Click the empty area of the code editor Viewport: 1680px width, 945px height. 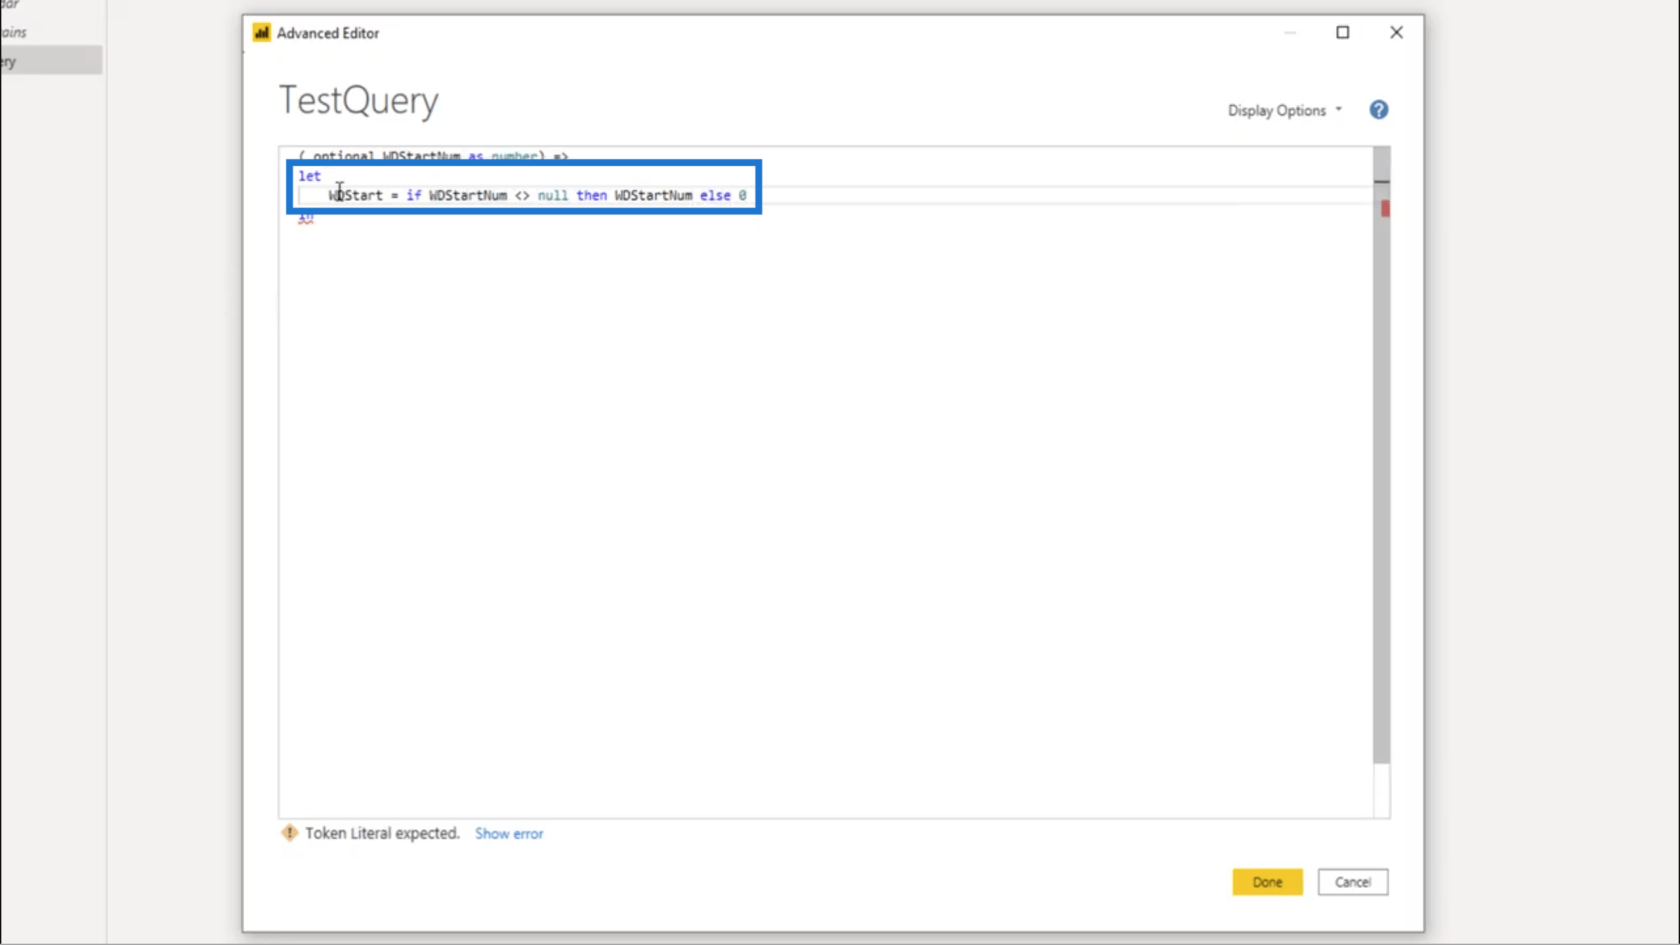[x=825, y=520]
